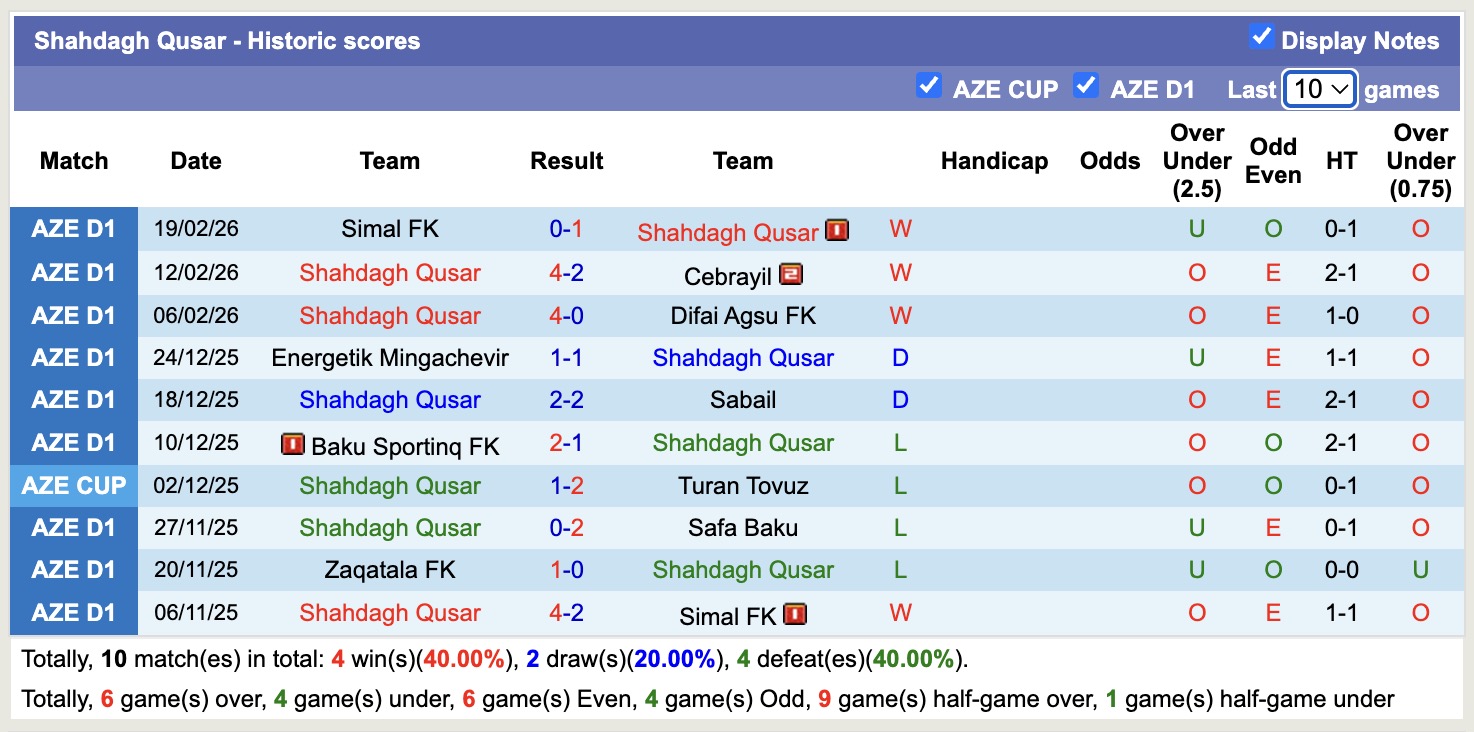Click the red card icon before Baku Sportinq FK
The width and height of the screenshot is (1474, 732).
[x=293, y=444]
